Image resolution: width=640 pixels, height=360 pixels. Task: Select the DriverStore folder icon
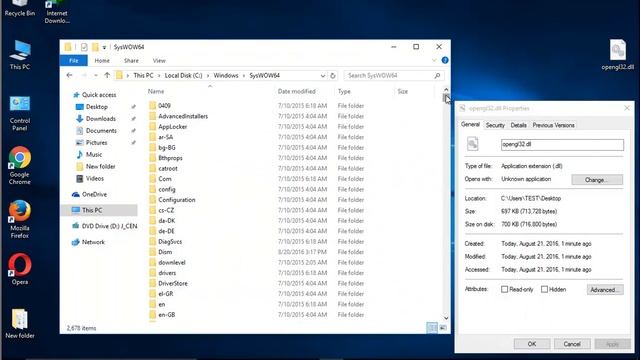[153, 283]
